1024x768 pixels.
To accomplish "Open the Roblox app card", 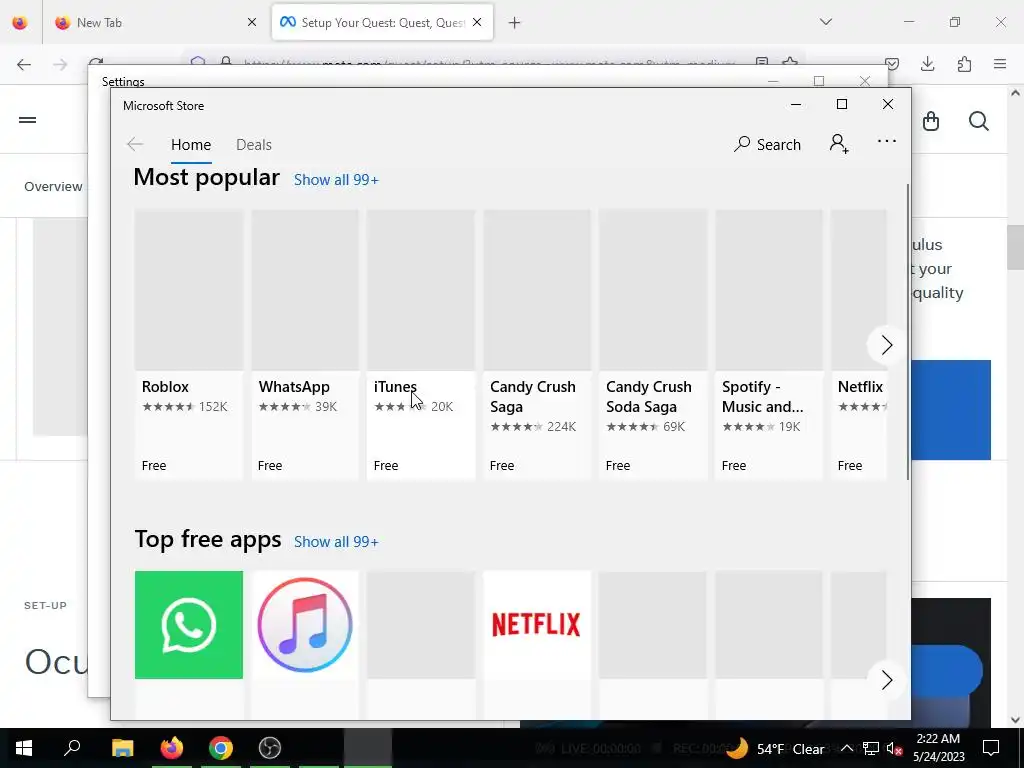I will pos(189,345).
